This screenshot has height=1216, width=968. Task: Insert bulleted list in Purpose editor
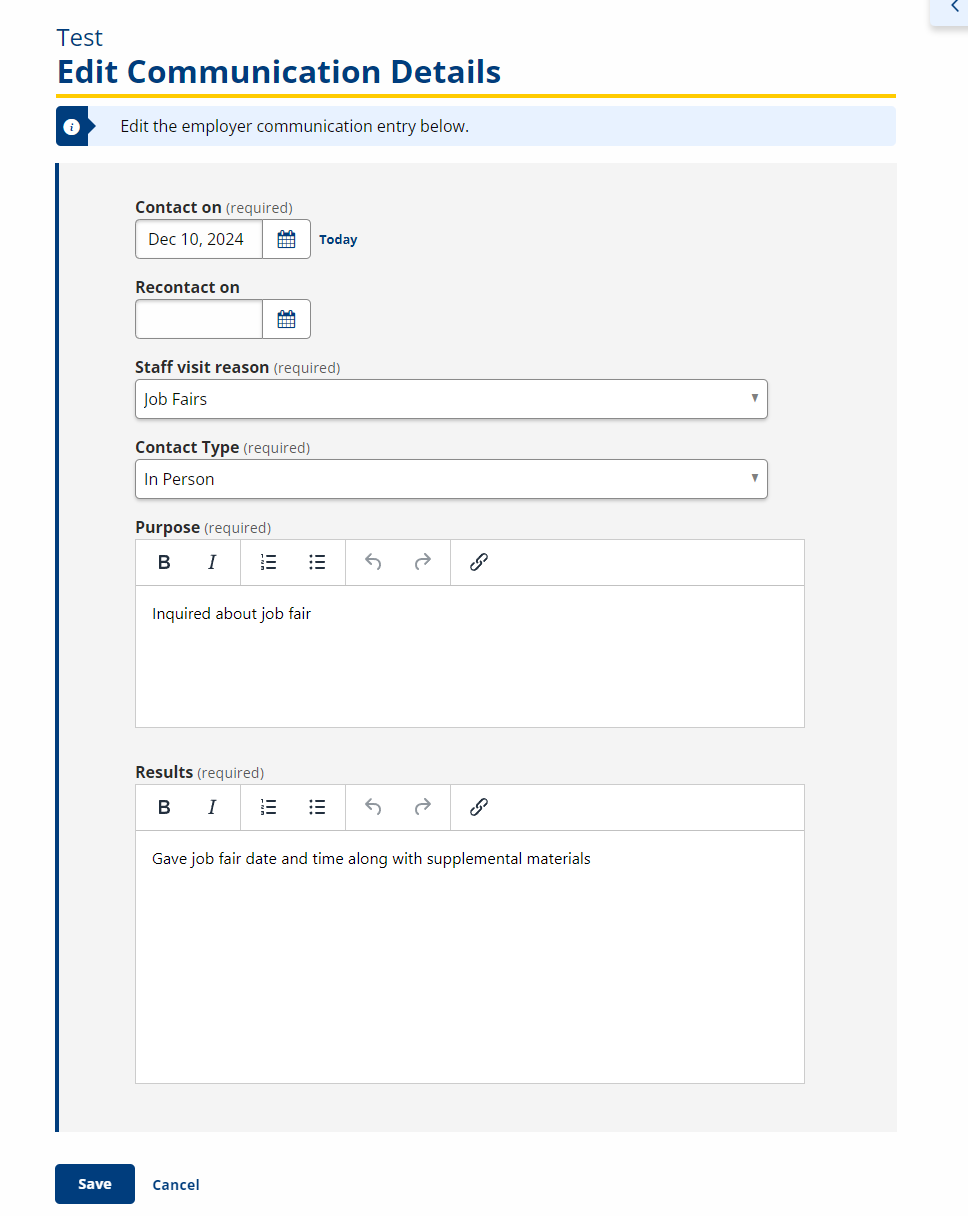[x=317, y=562]
